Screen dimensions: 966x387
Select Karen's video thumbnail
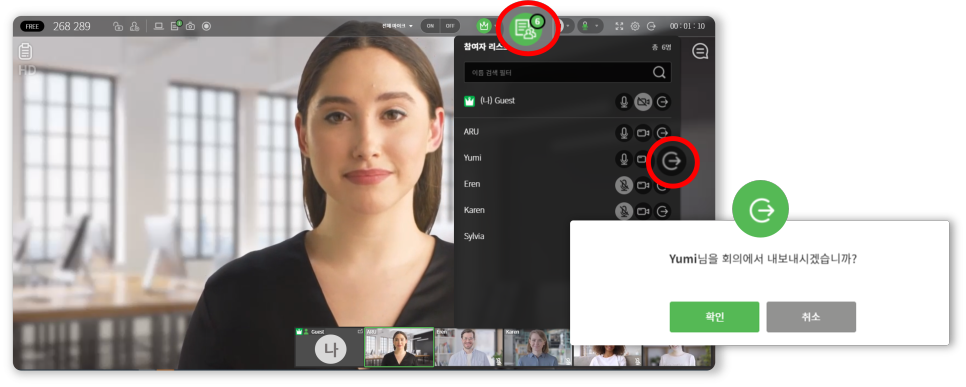(x=538, y=347)
